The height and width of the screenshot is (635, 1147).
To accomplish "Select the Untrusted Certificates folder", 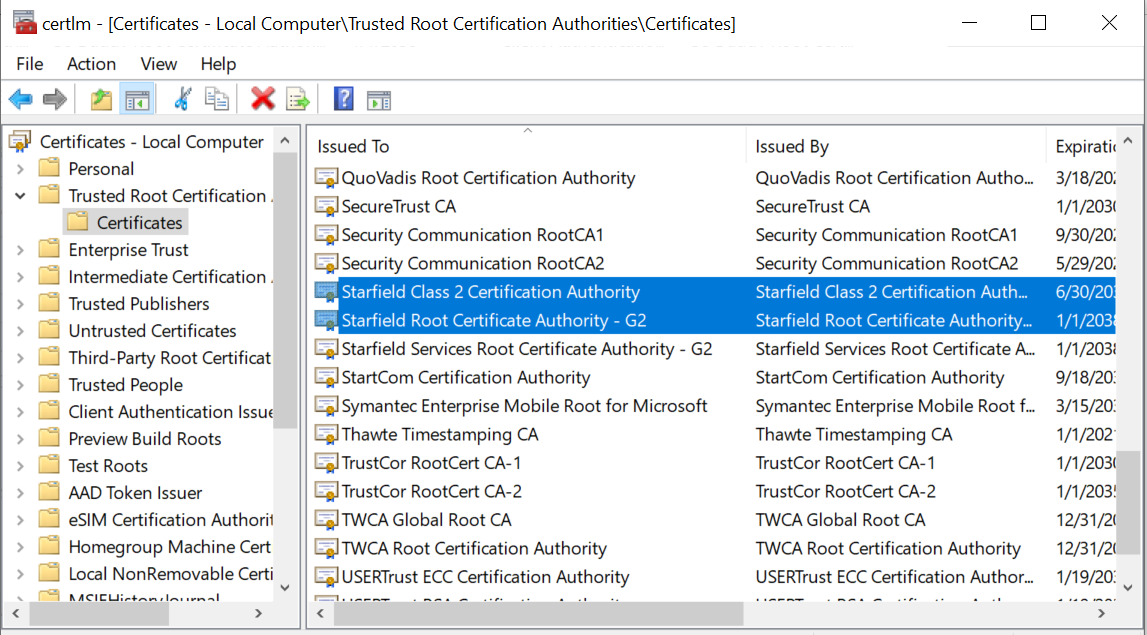I will coord(152,331).
